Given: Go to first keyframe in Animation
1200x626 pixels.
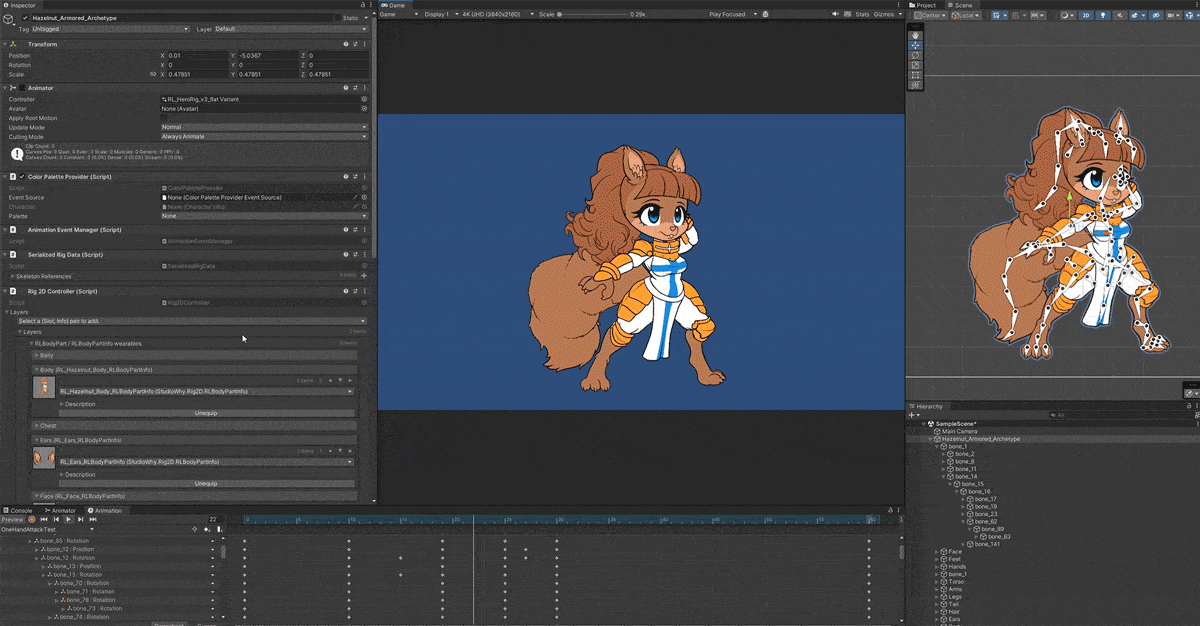Looking at the screenshot, I should (x=44, y=519).
